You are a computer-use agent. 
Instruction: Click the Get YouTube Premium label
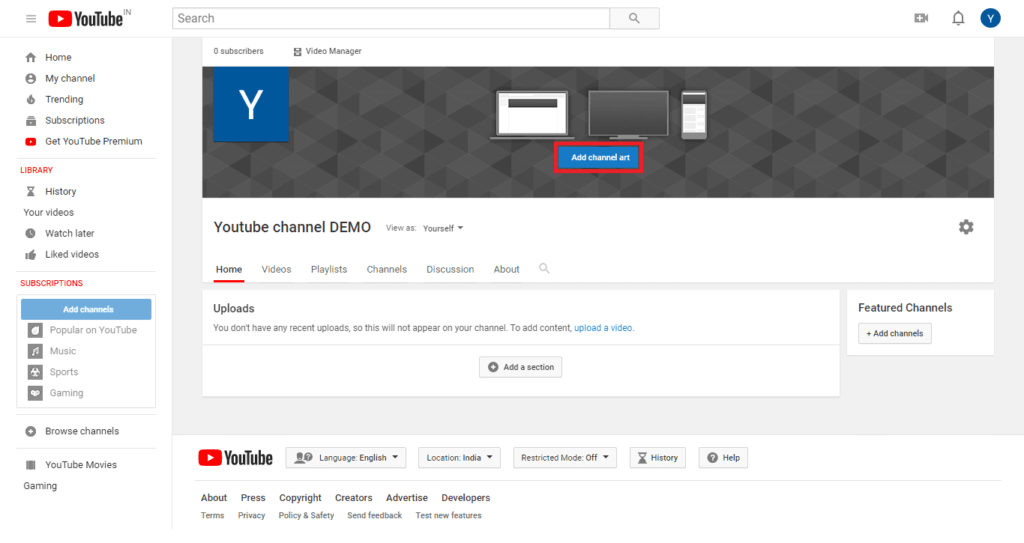(93, 141)
